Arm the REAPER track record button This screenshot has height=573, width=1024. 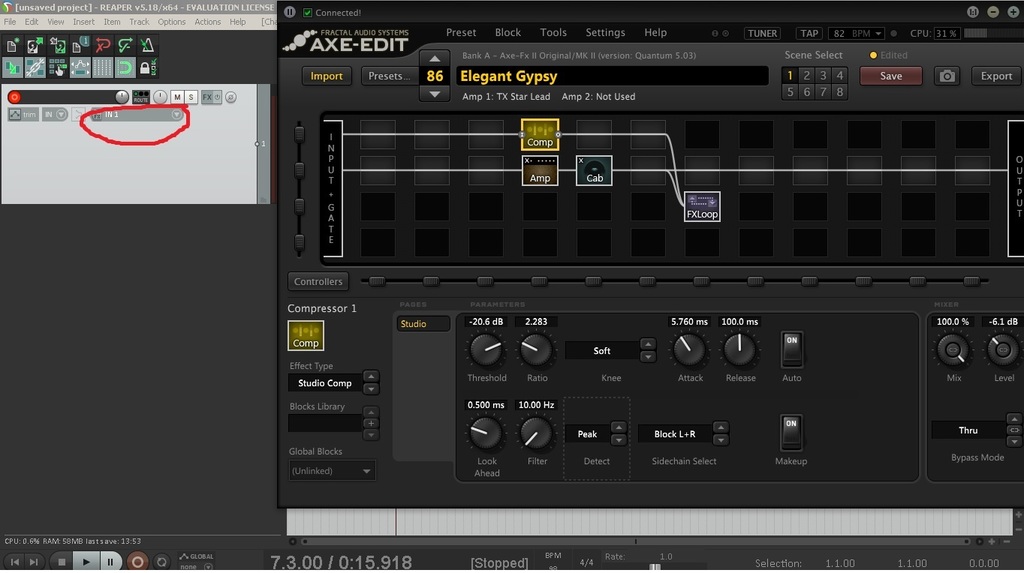[x=14, y=97]
